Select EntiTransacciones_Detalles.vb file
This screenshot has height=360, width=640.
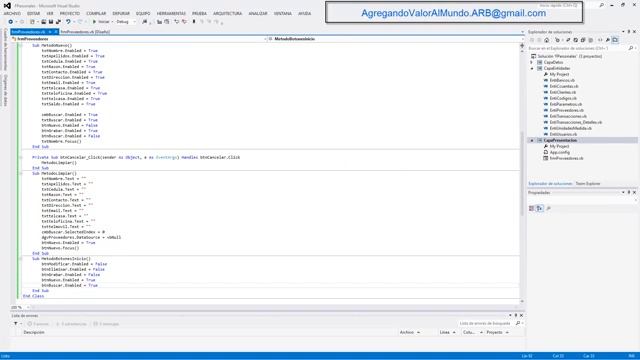click(x=576, y=122)
